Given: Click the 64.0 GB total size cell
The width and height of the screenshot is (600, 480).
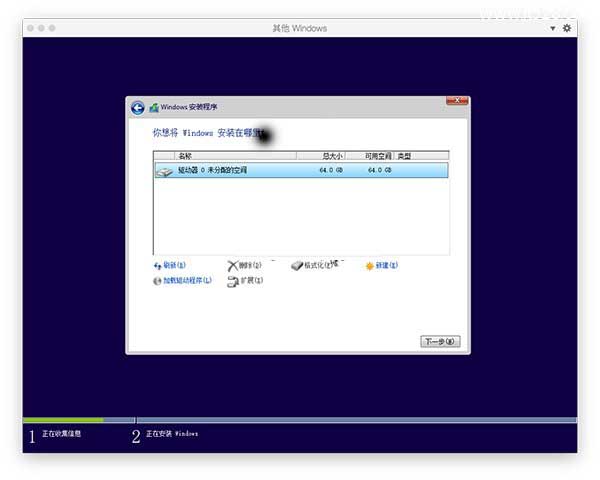Looking at the screenshot, I should pyautogui.click(x=331, y=170).
